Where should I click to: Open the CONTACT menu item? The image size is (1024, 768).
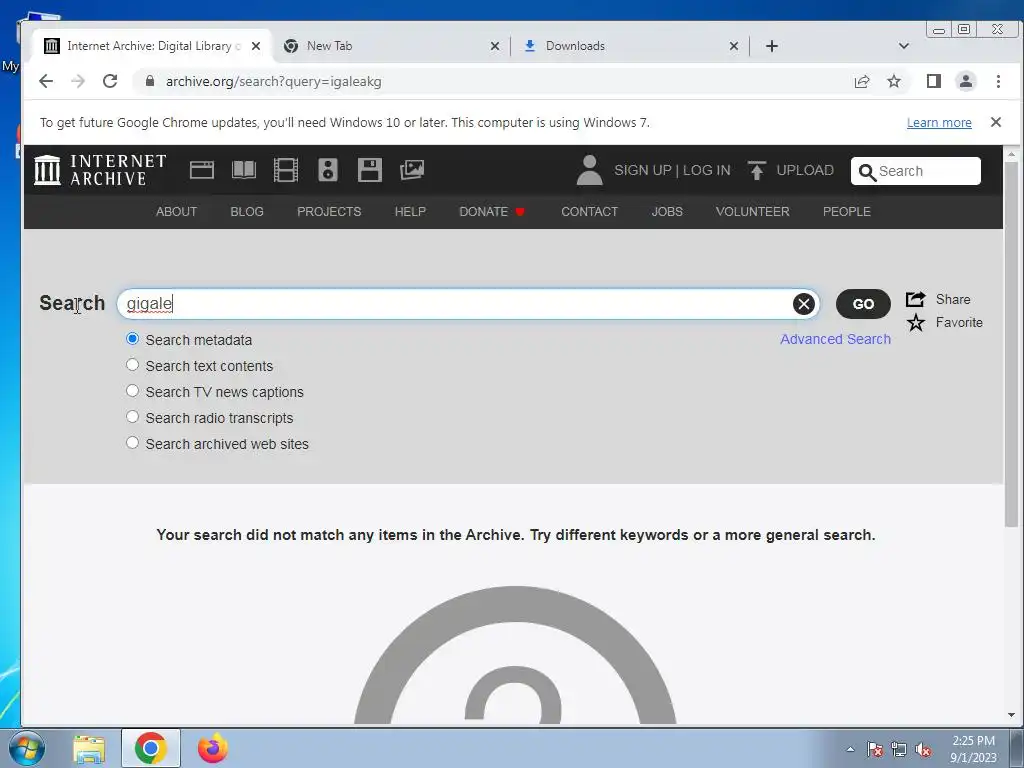click(589, 212)
